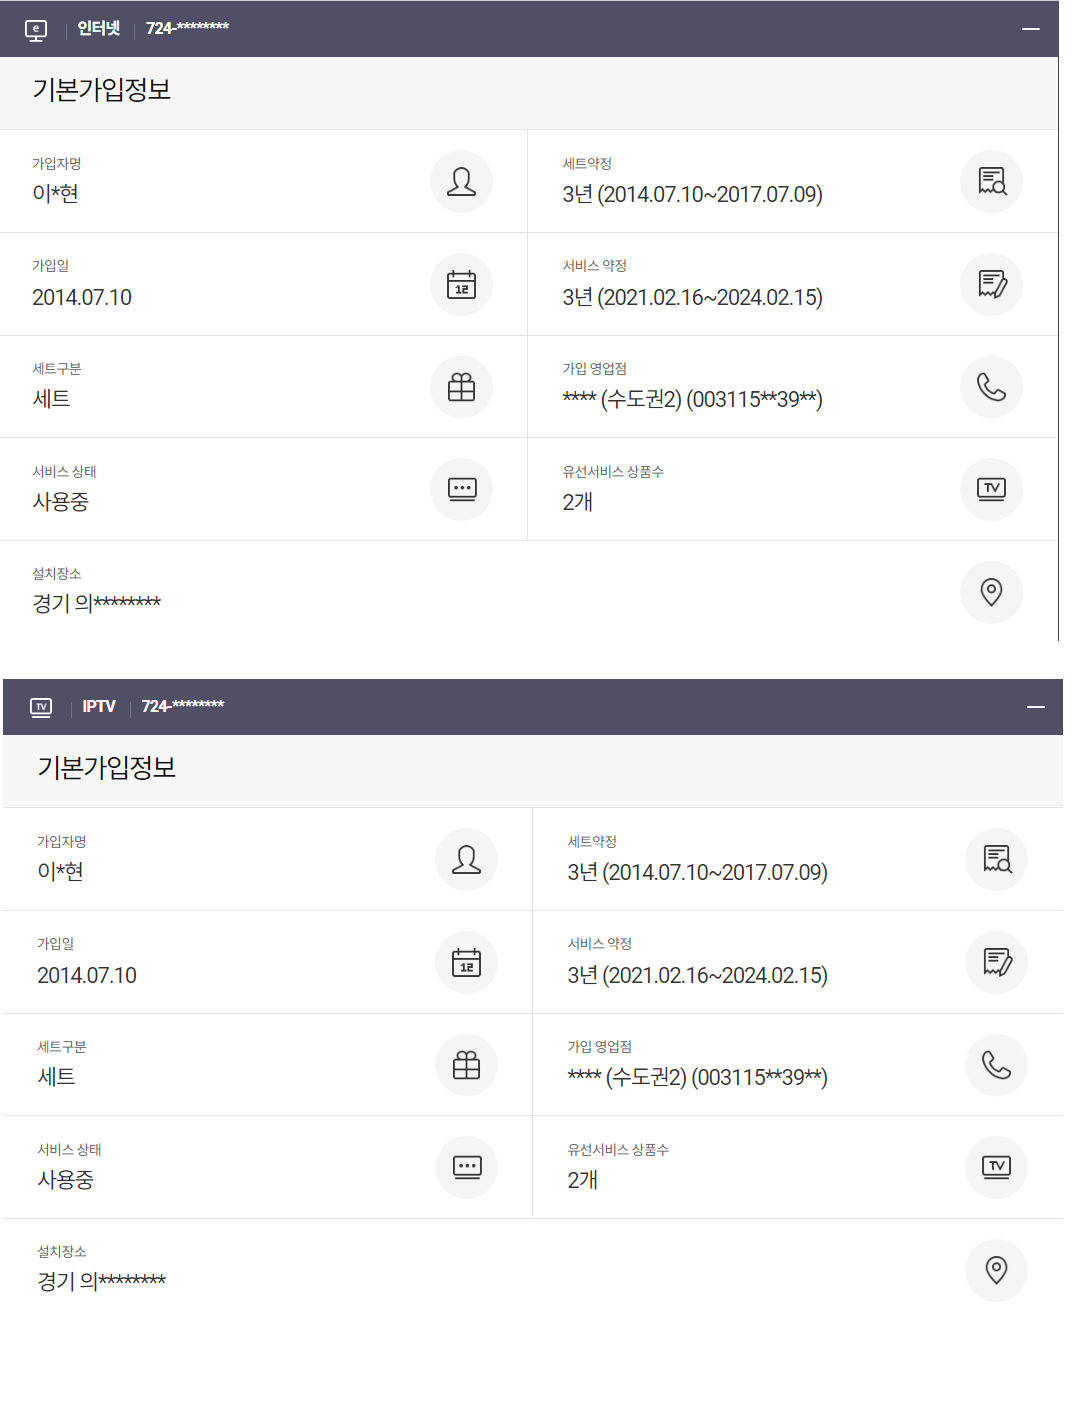Viewport: 1077px width, 1404px height.
Task: Click the 설치장소 location pin in 인터넷 section
Action: click(x=991, y=592)
